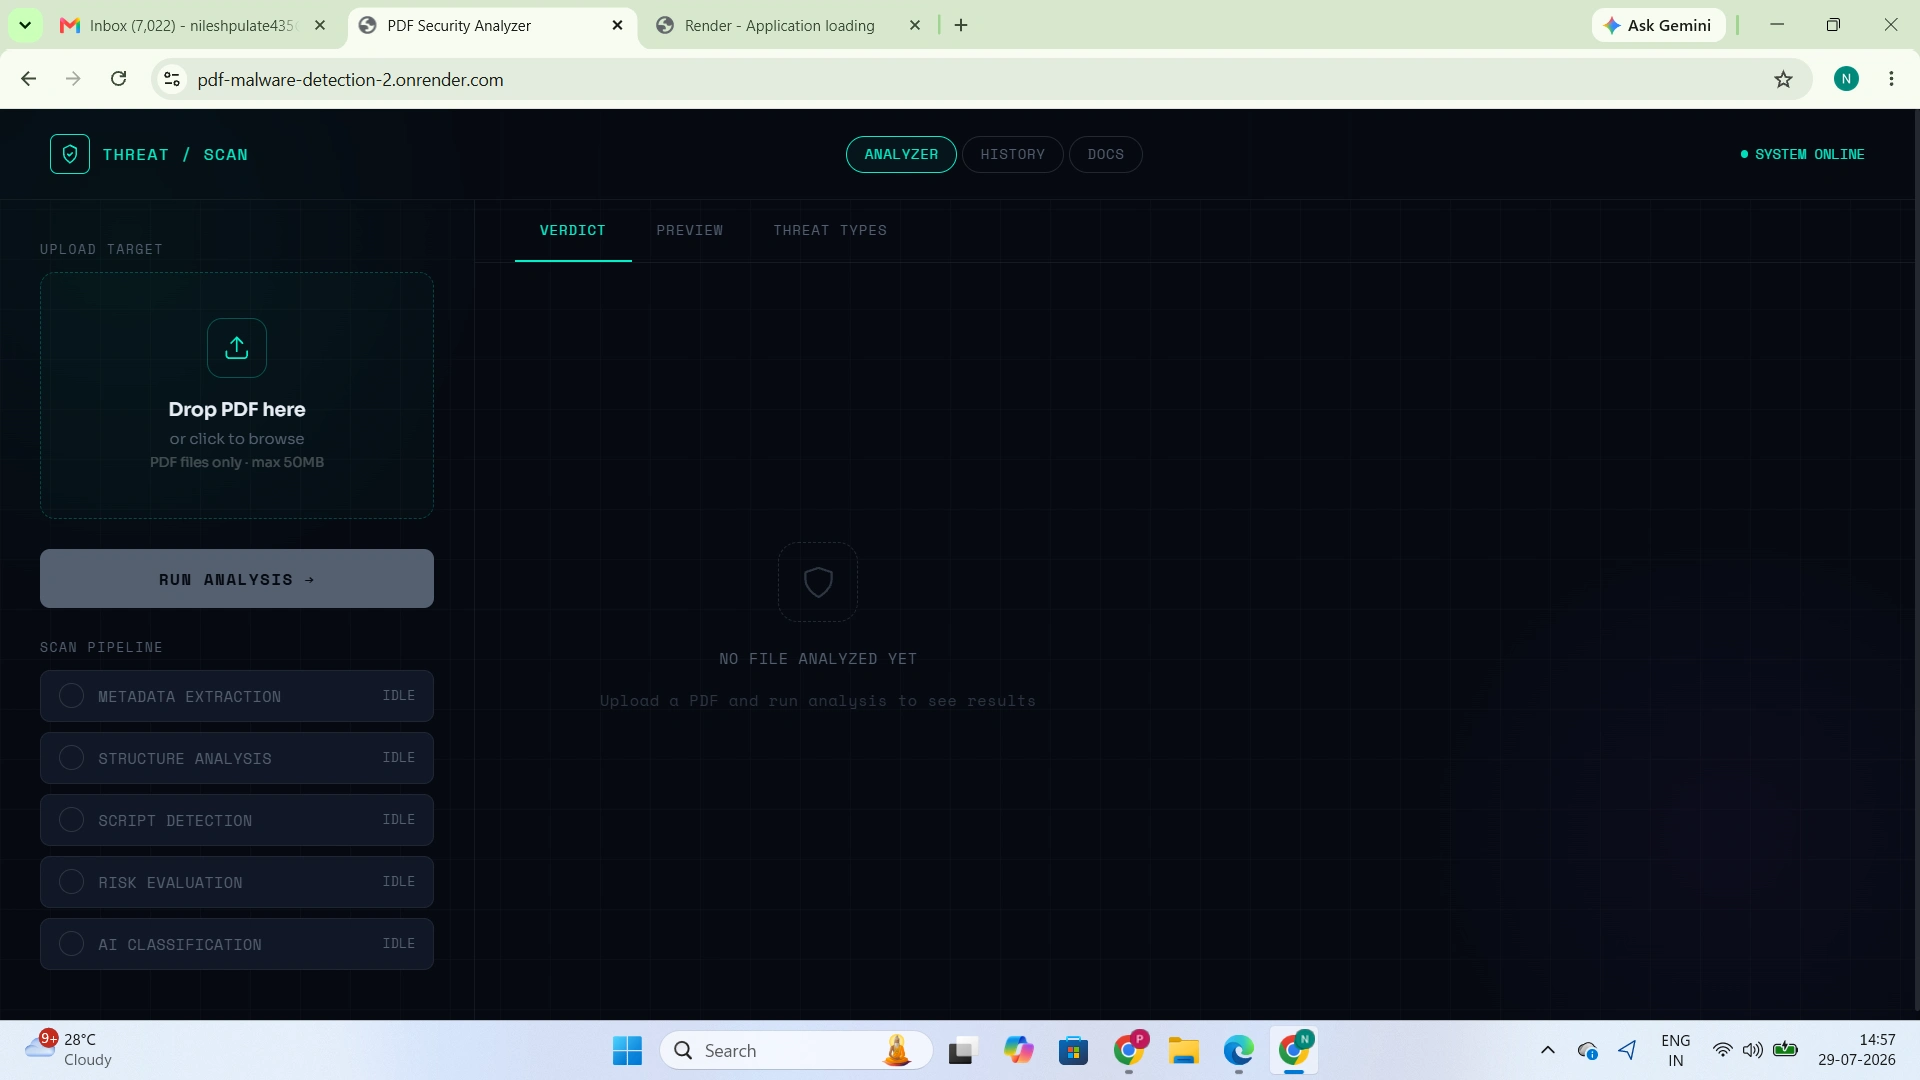The height and width of the screenshot is (1080, 1920).
Task: Click the ENG IN language indicator
Action: (x=1675, y=1050)
